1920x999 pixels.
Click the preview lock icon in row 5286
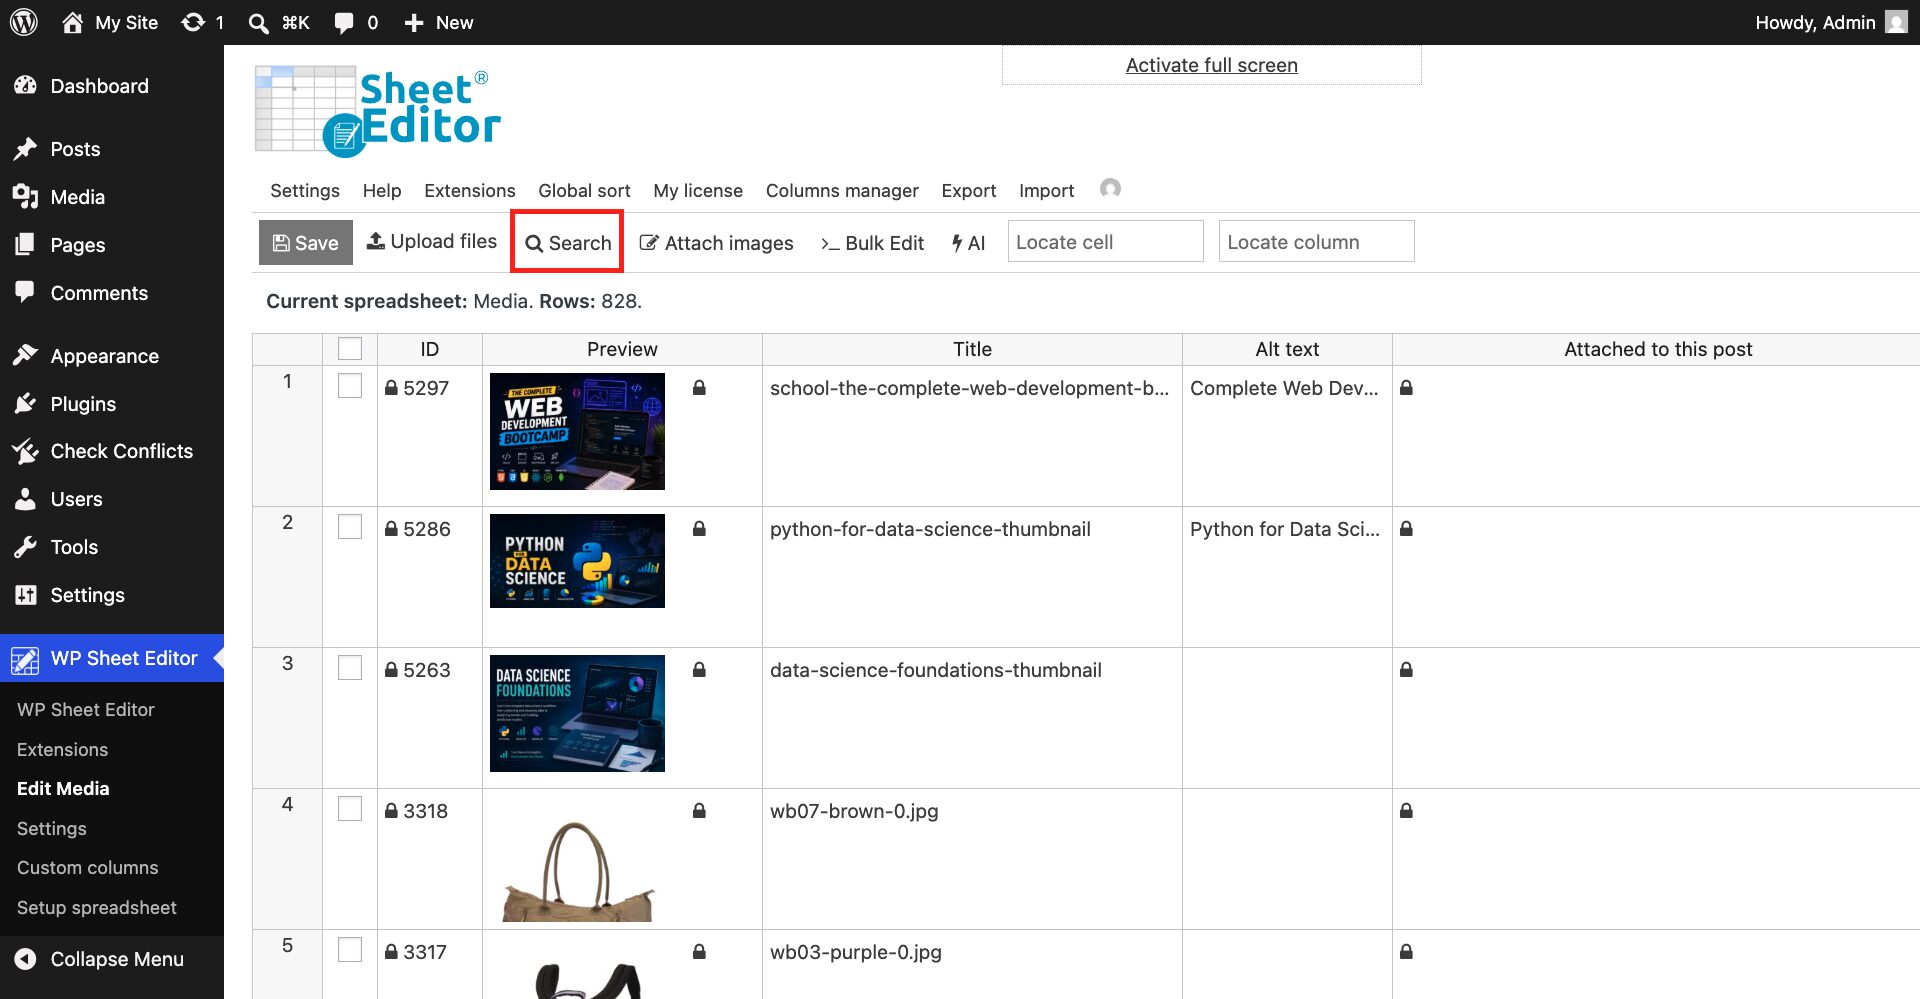699,529
